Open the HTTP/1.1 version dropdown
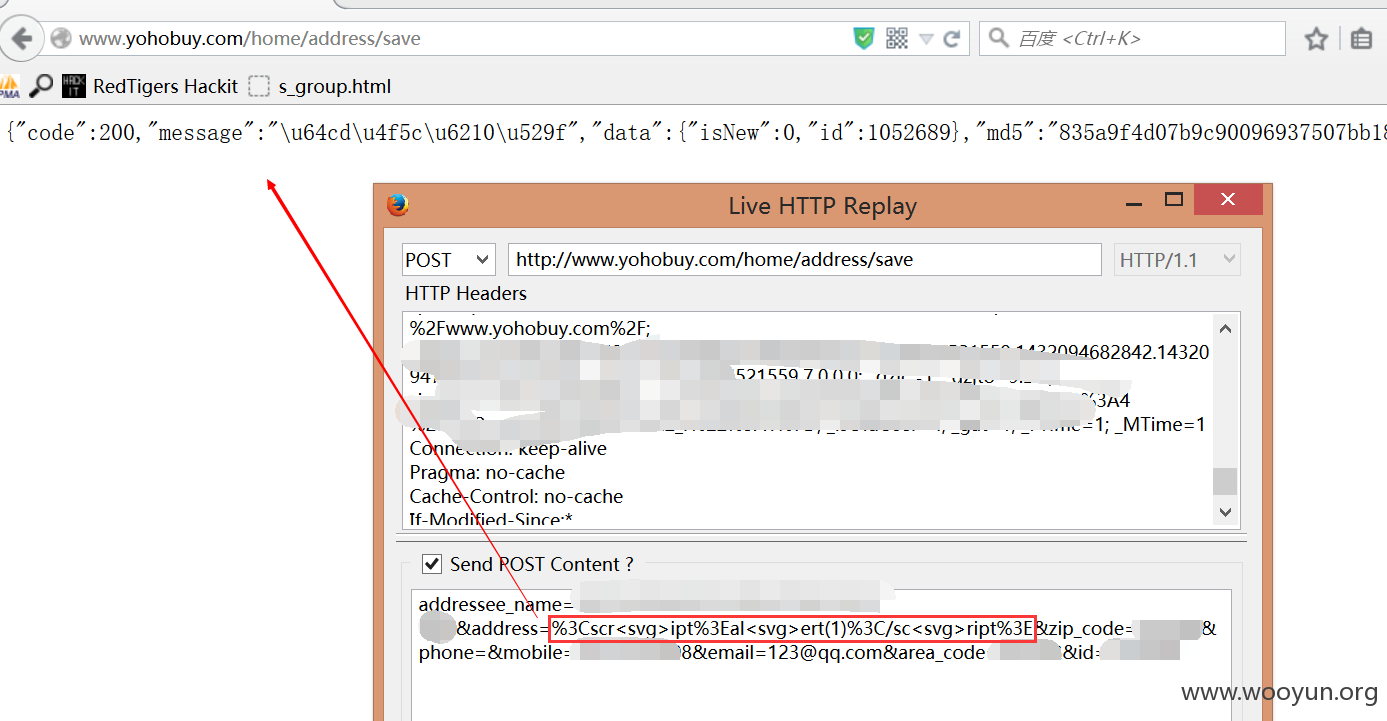1387x721 pixels. (1177, 260)
